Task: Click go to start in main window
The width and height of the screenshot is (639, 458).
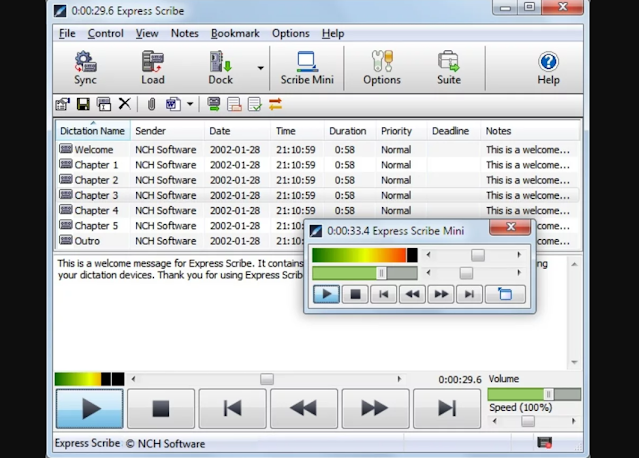Action: tap(232, 408)
